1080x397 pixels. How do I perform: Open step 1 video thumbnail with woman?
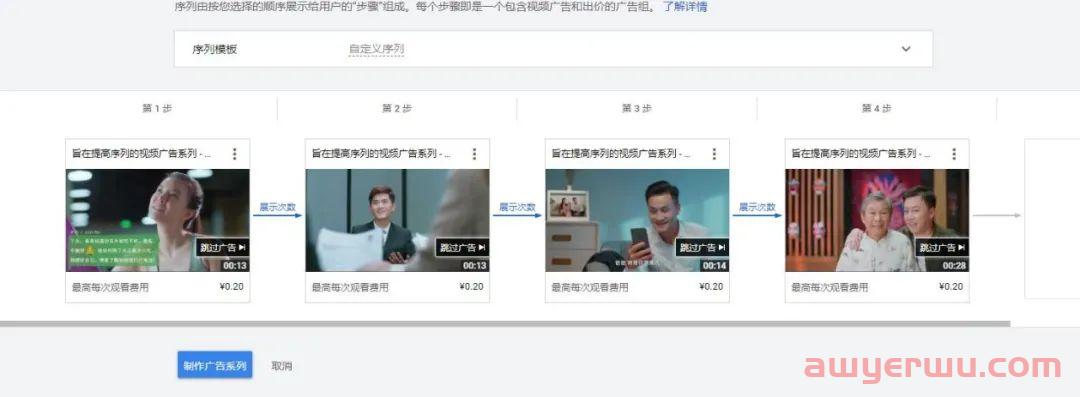158,221
